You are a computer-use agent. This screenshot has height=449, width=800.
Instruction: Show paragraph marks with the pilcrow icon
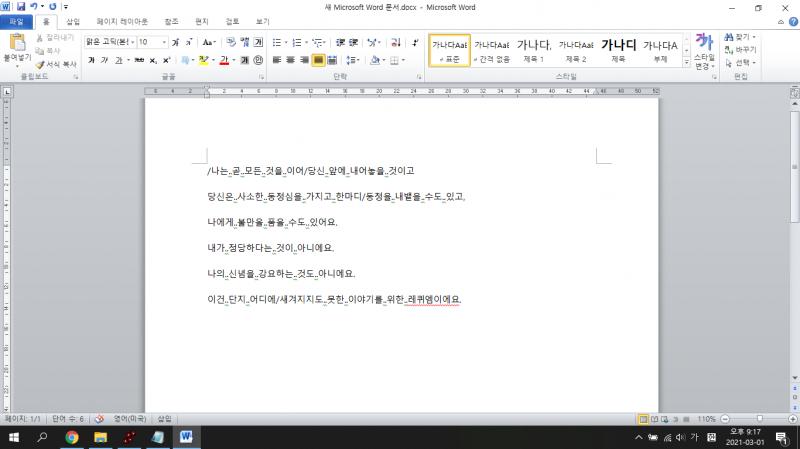click(415, 42)
